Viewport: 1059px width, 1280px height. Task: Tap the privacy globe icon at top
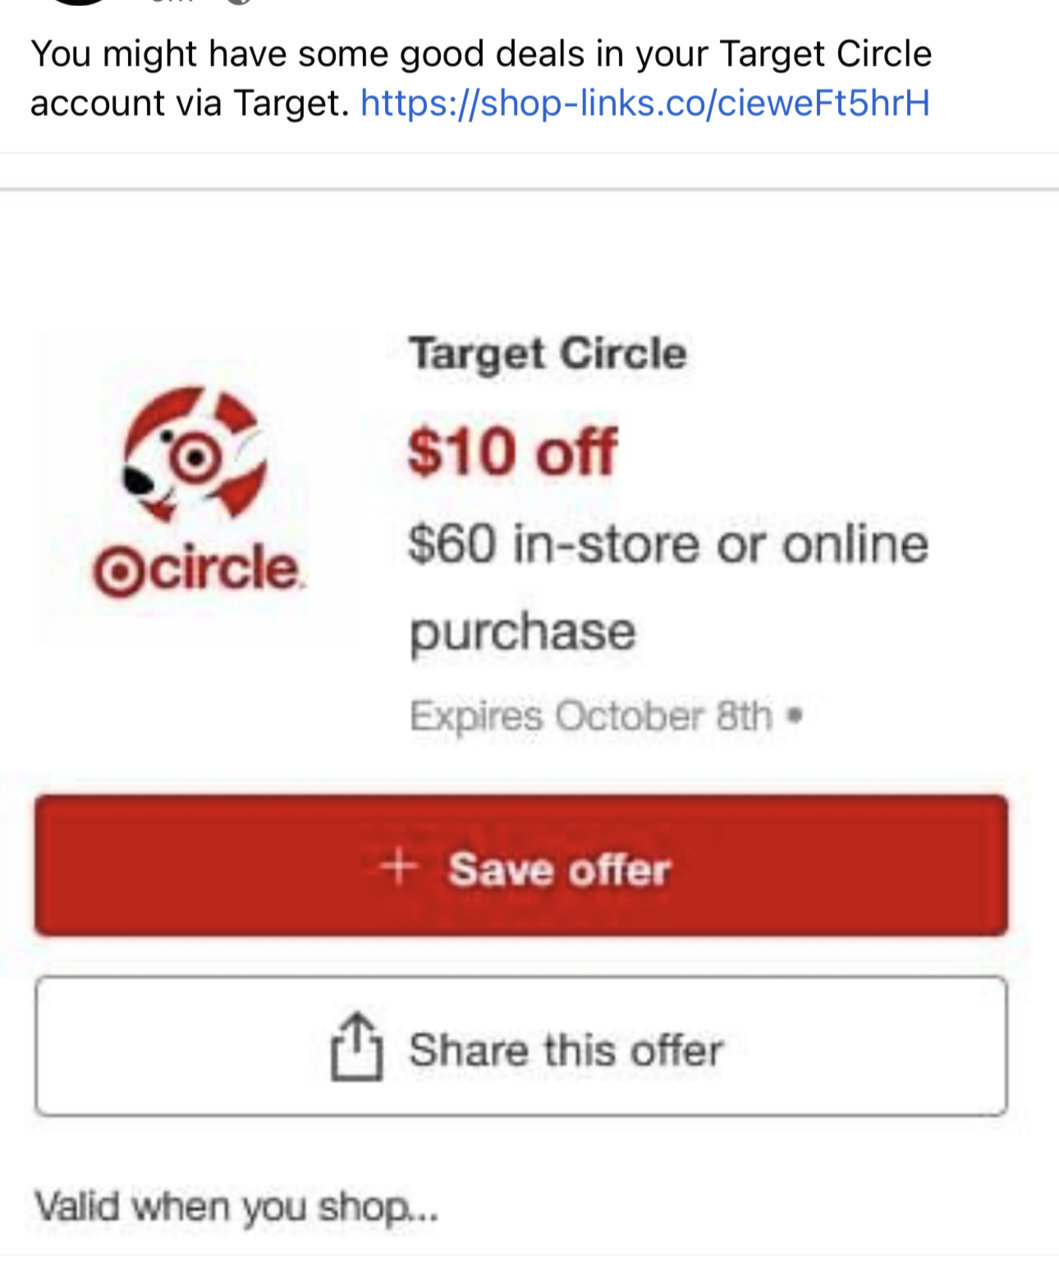[x=236, y=2]
